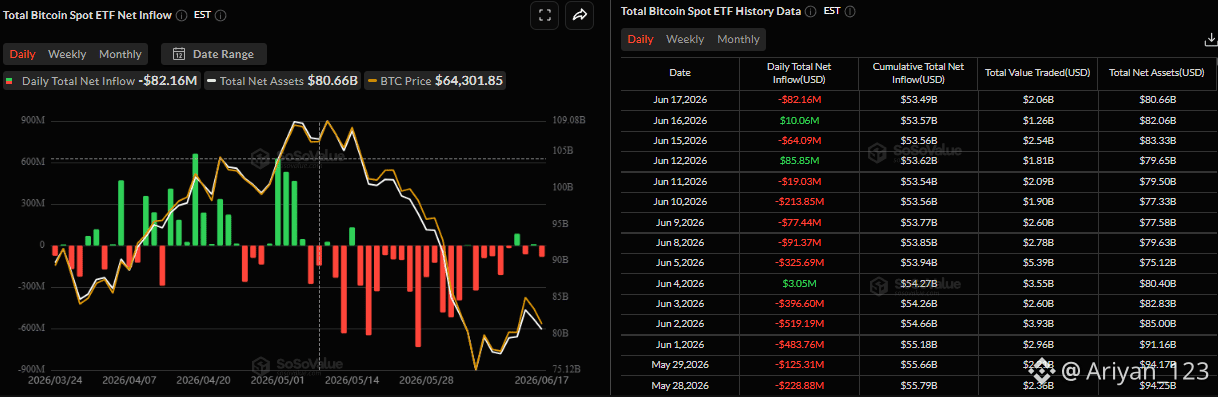Screen dimensions: 1218x397
Task: Click the 109.08B right-axis label
Action: point(568,120)
